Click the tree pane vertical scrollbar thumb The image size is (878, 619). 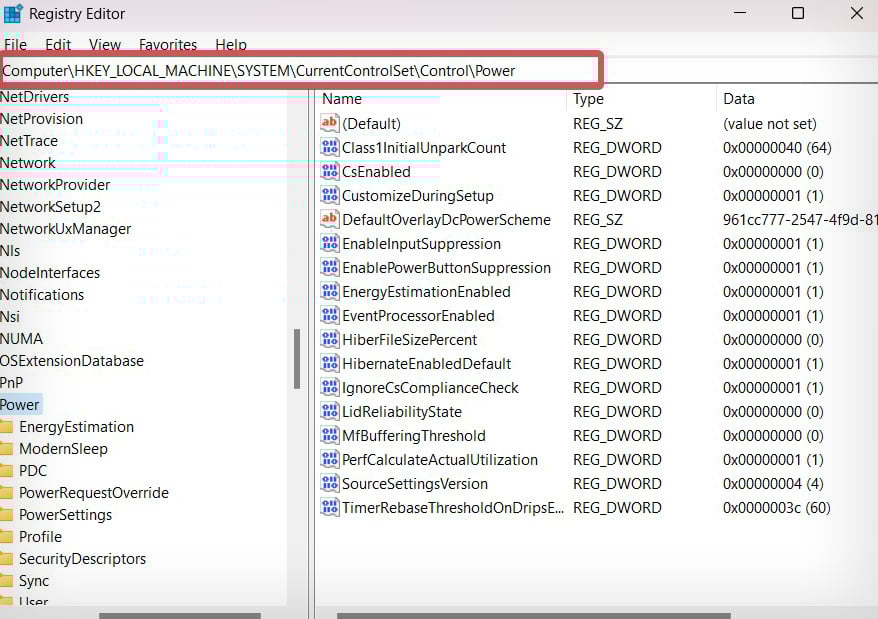[x=297, y=359]
